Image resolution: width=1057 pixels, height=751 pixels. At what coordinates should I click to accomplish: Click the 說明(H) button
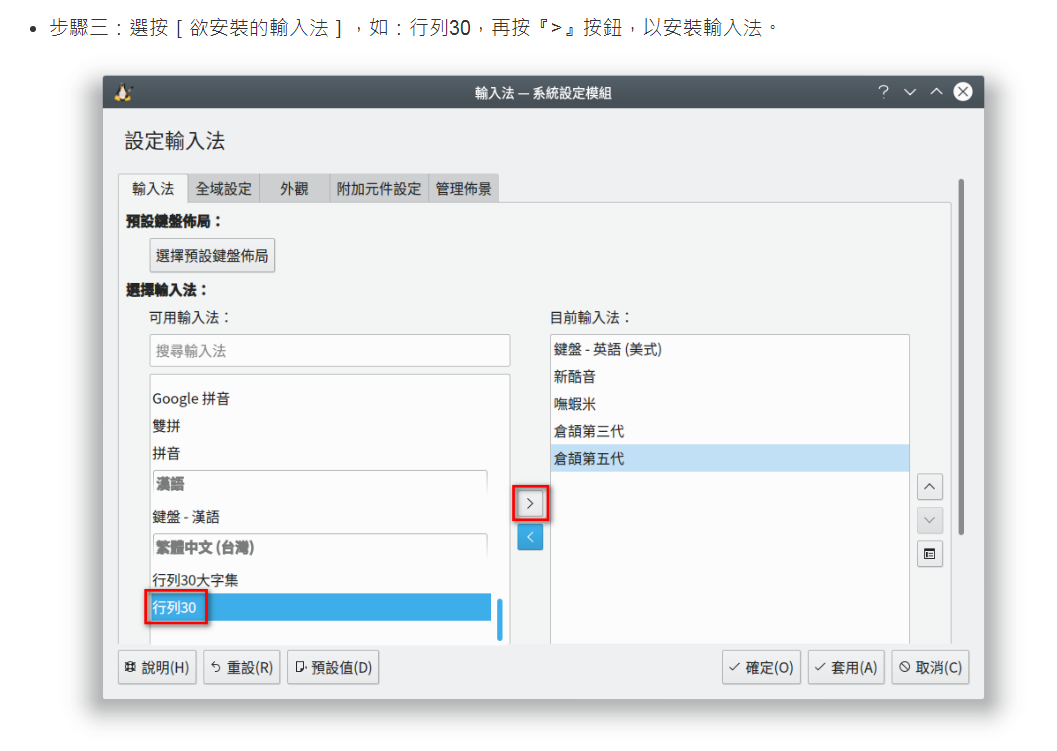tap(157, 667)
